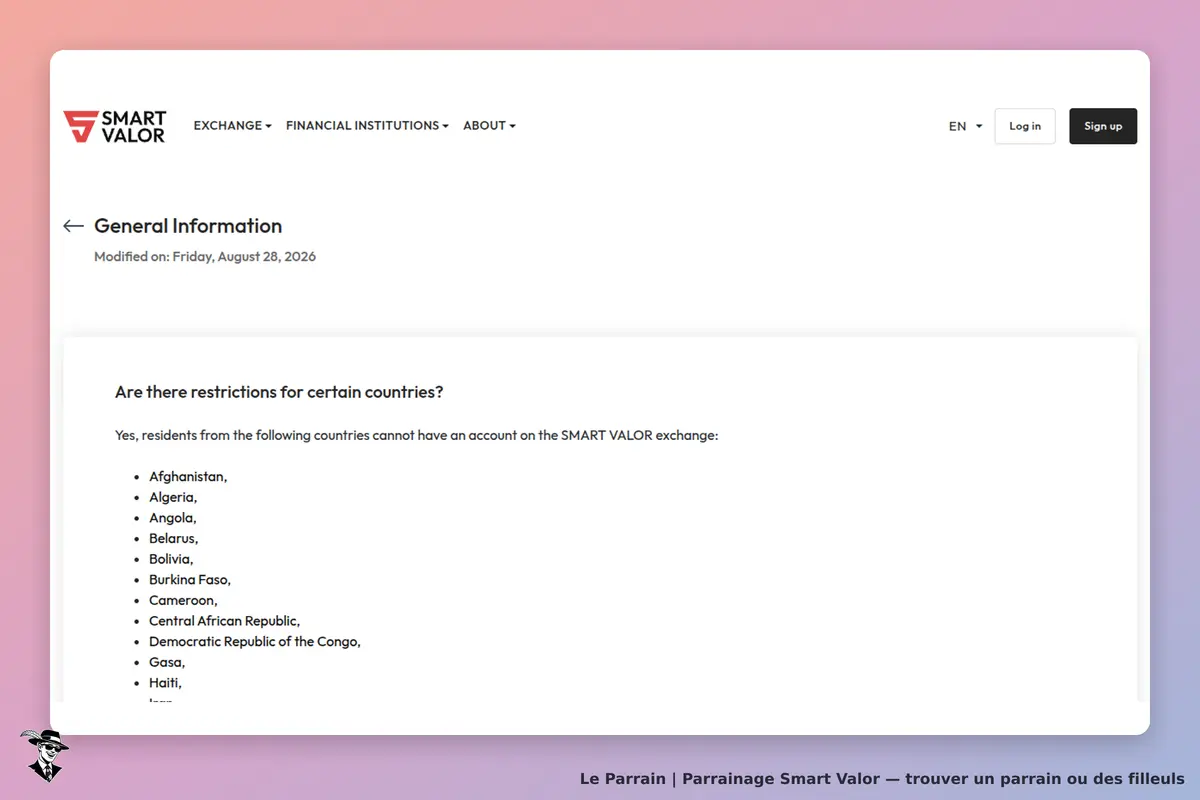
Task: Go back using the left arrow icon
Action: click(73, 226)
